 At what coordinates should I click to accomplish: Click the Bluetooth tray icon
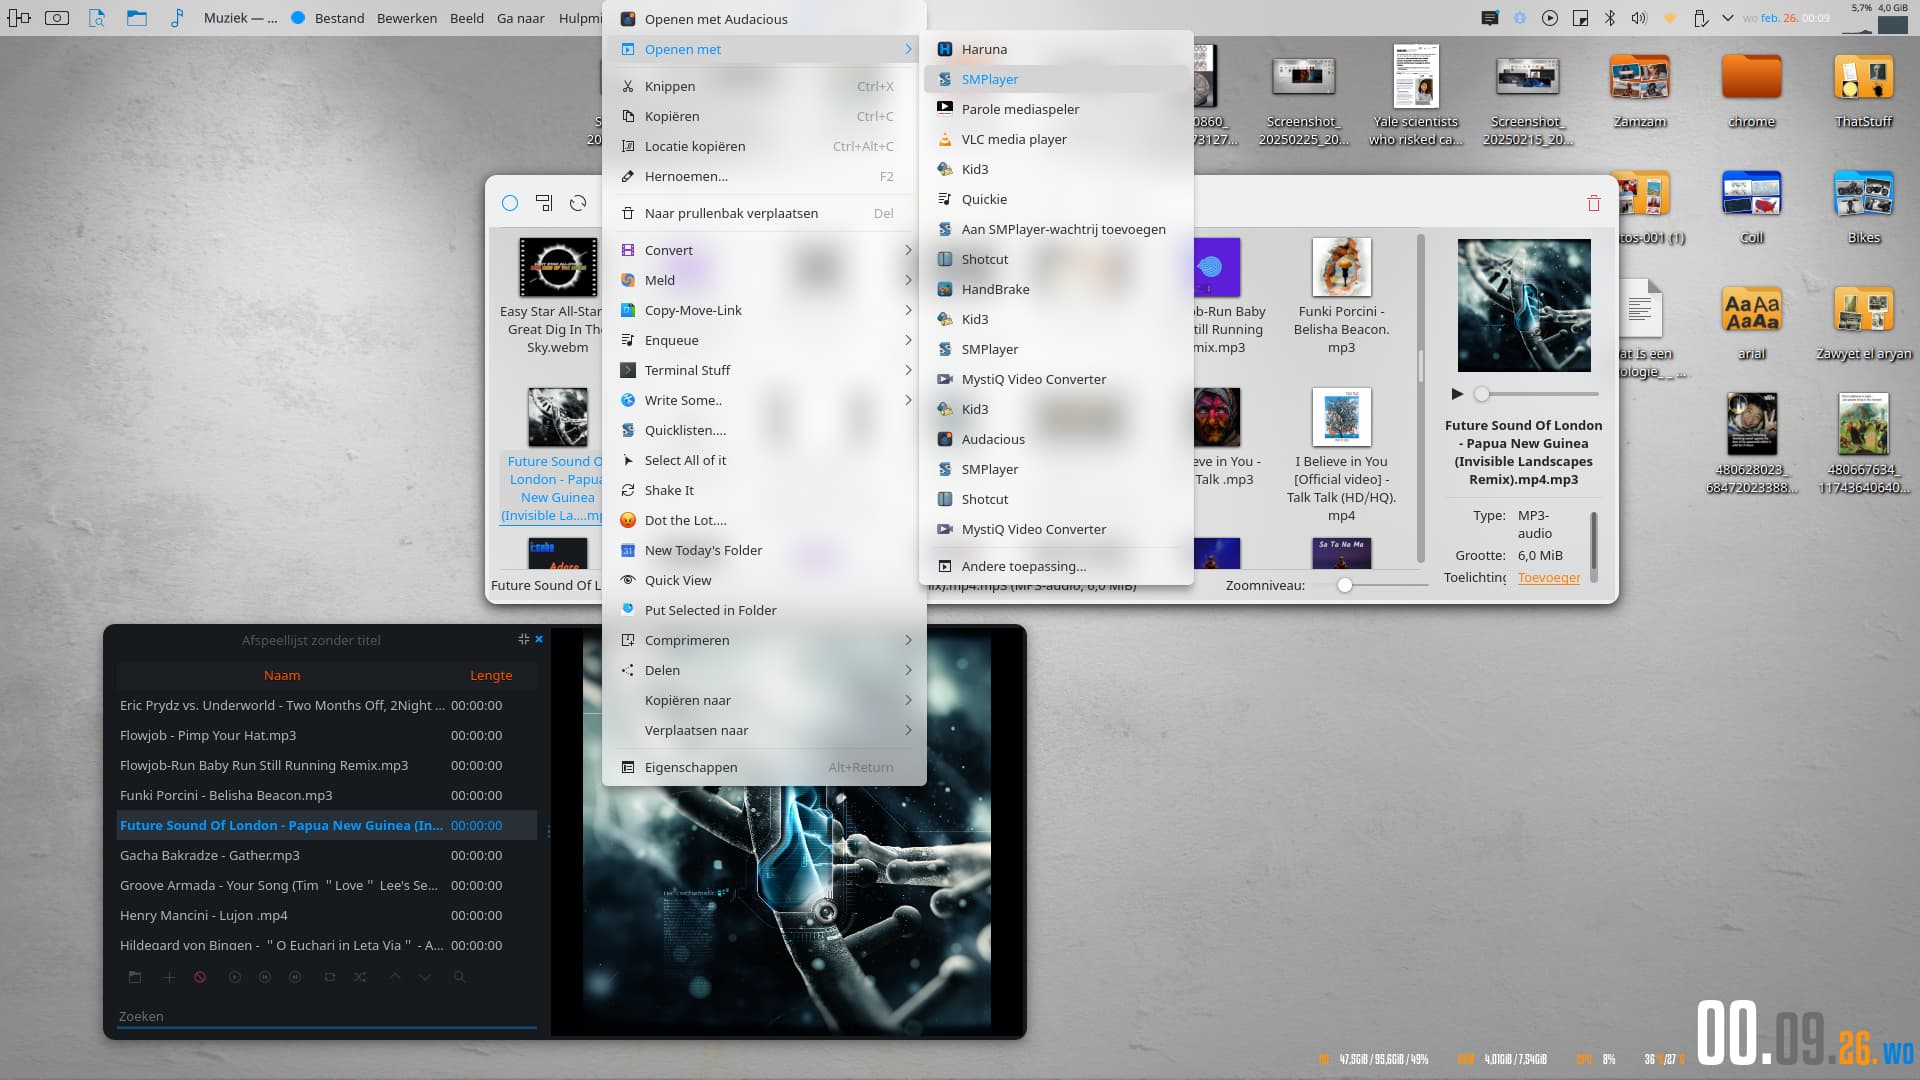point(1610,18)
